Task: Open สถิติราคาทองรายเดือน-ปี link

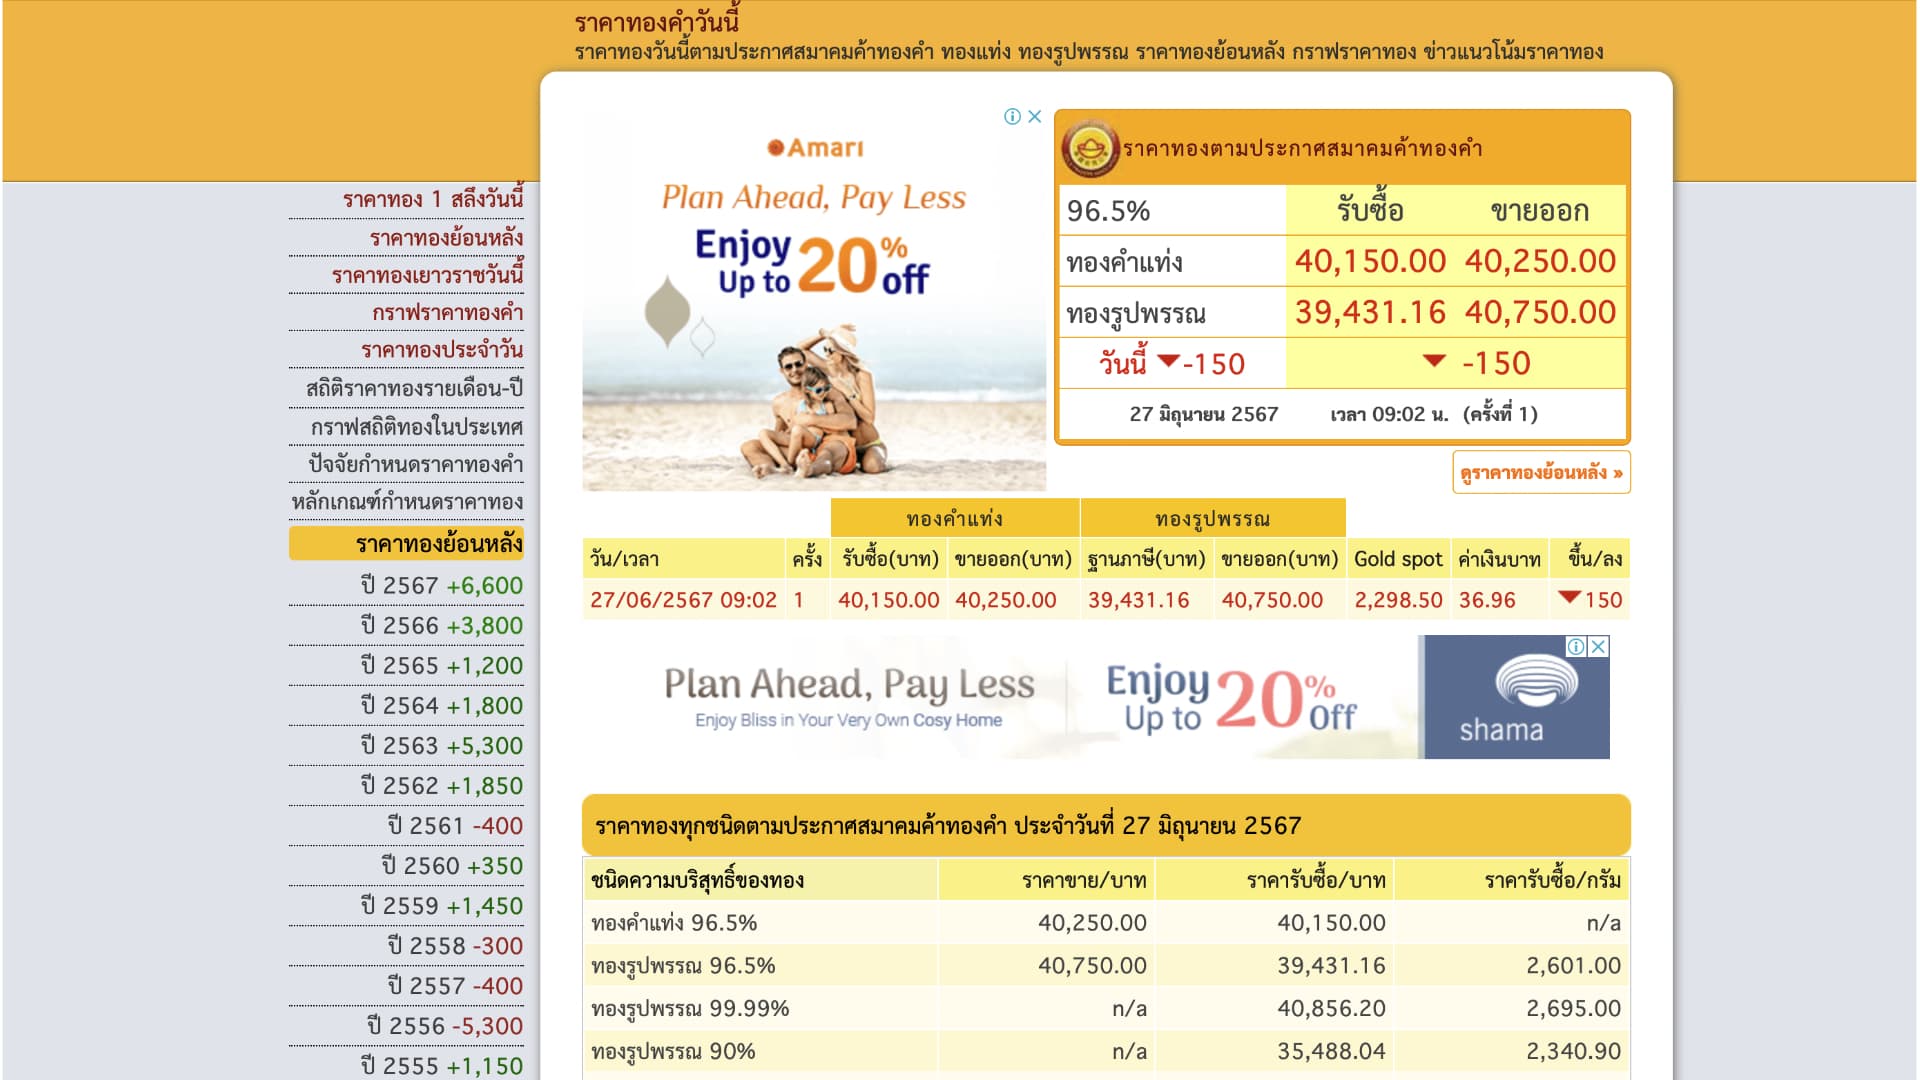Action: [x=414, y=388]
